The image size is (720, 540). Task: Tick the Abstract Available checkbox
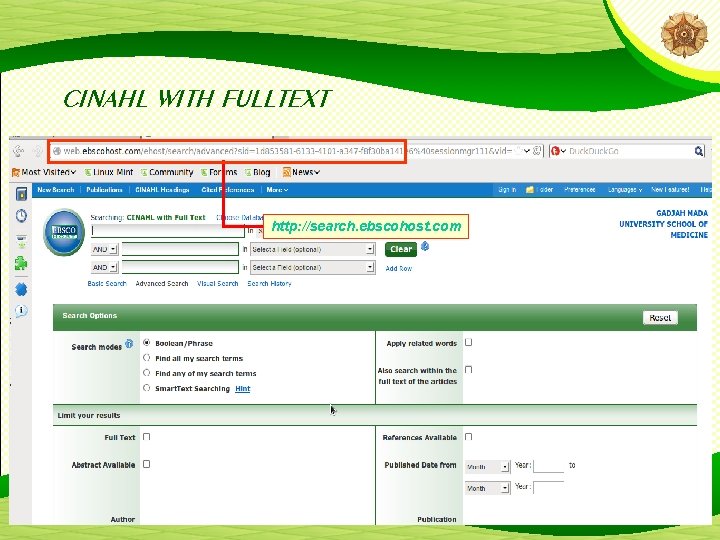[146, 464]
